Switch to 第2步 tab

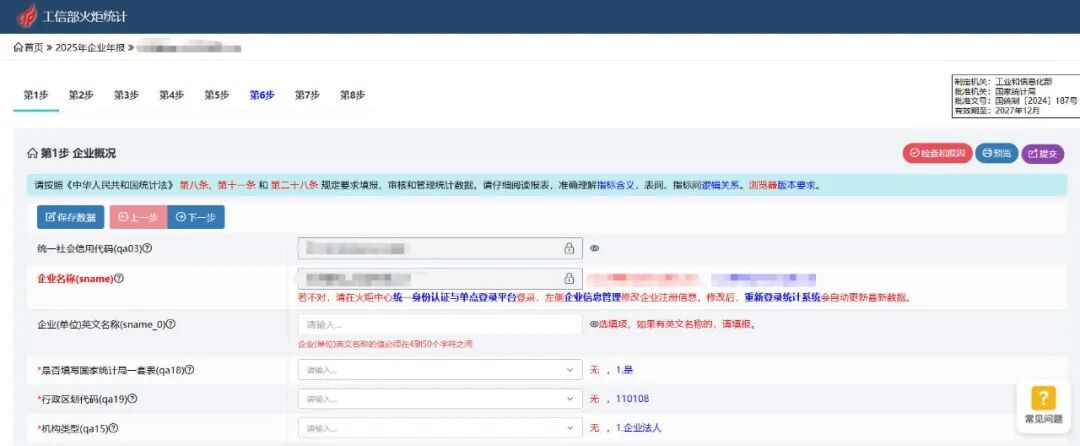pos(81,96)
